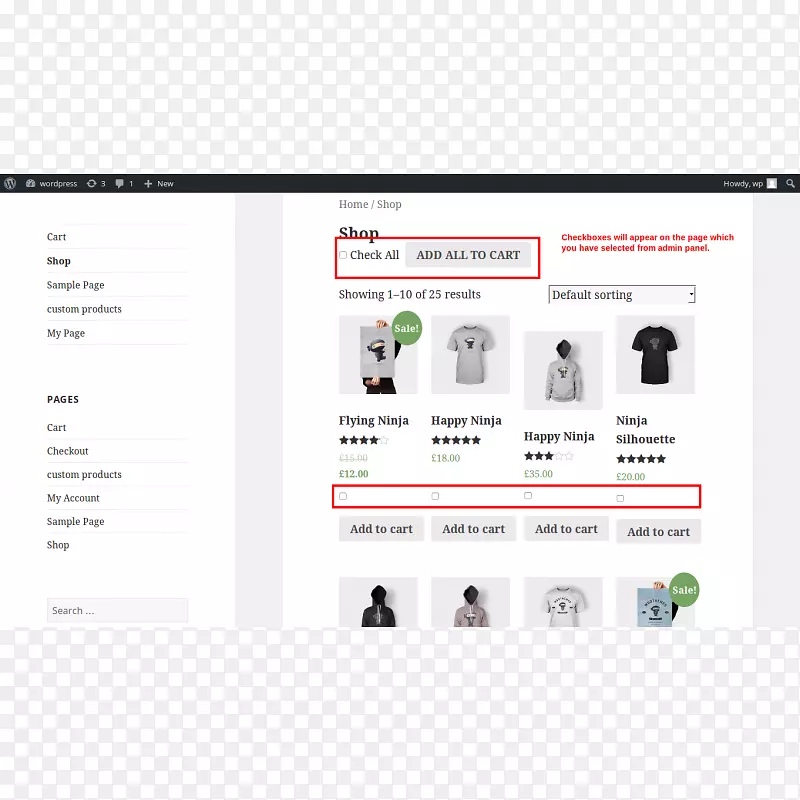
Task: Click the WordPress logo in admin bar
Action: coord(9,183)
